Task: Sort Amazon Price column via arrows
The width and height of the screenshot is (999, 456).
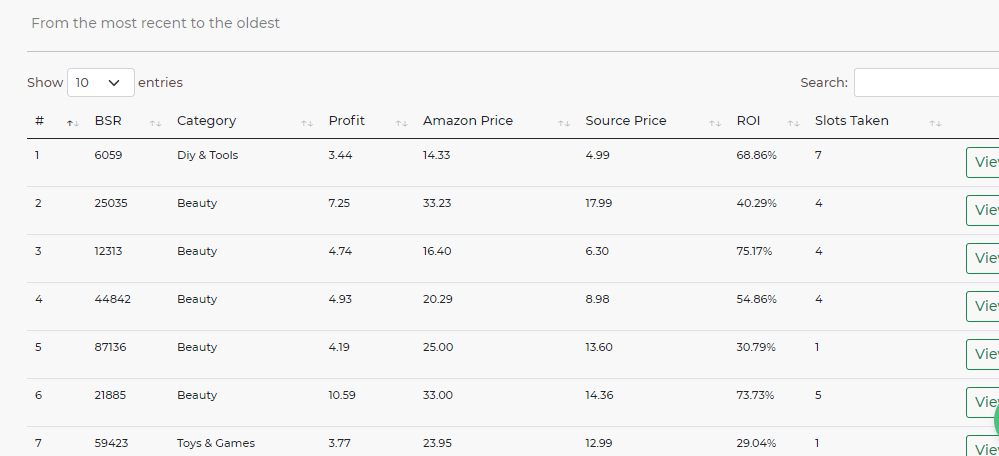Action: point(564,124)
